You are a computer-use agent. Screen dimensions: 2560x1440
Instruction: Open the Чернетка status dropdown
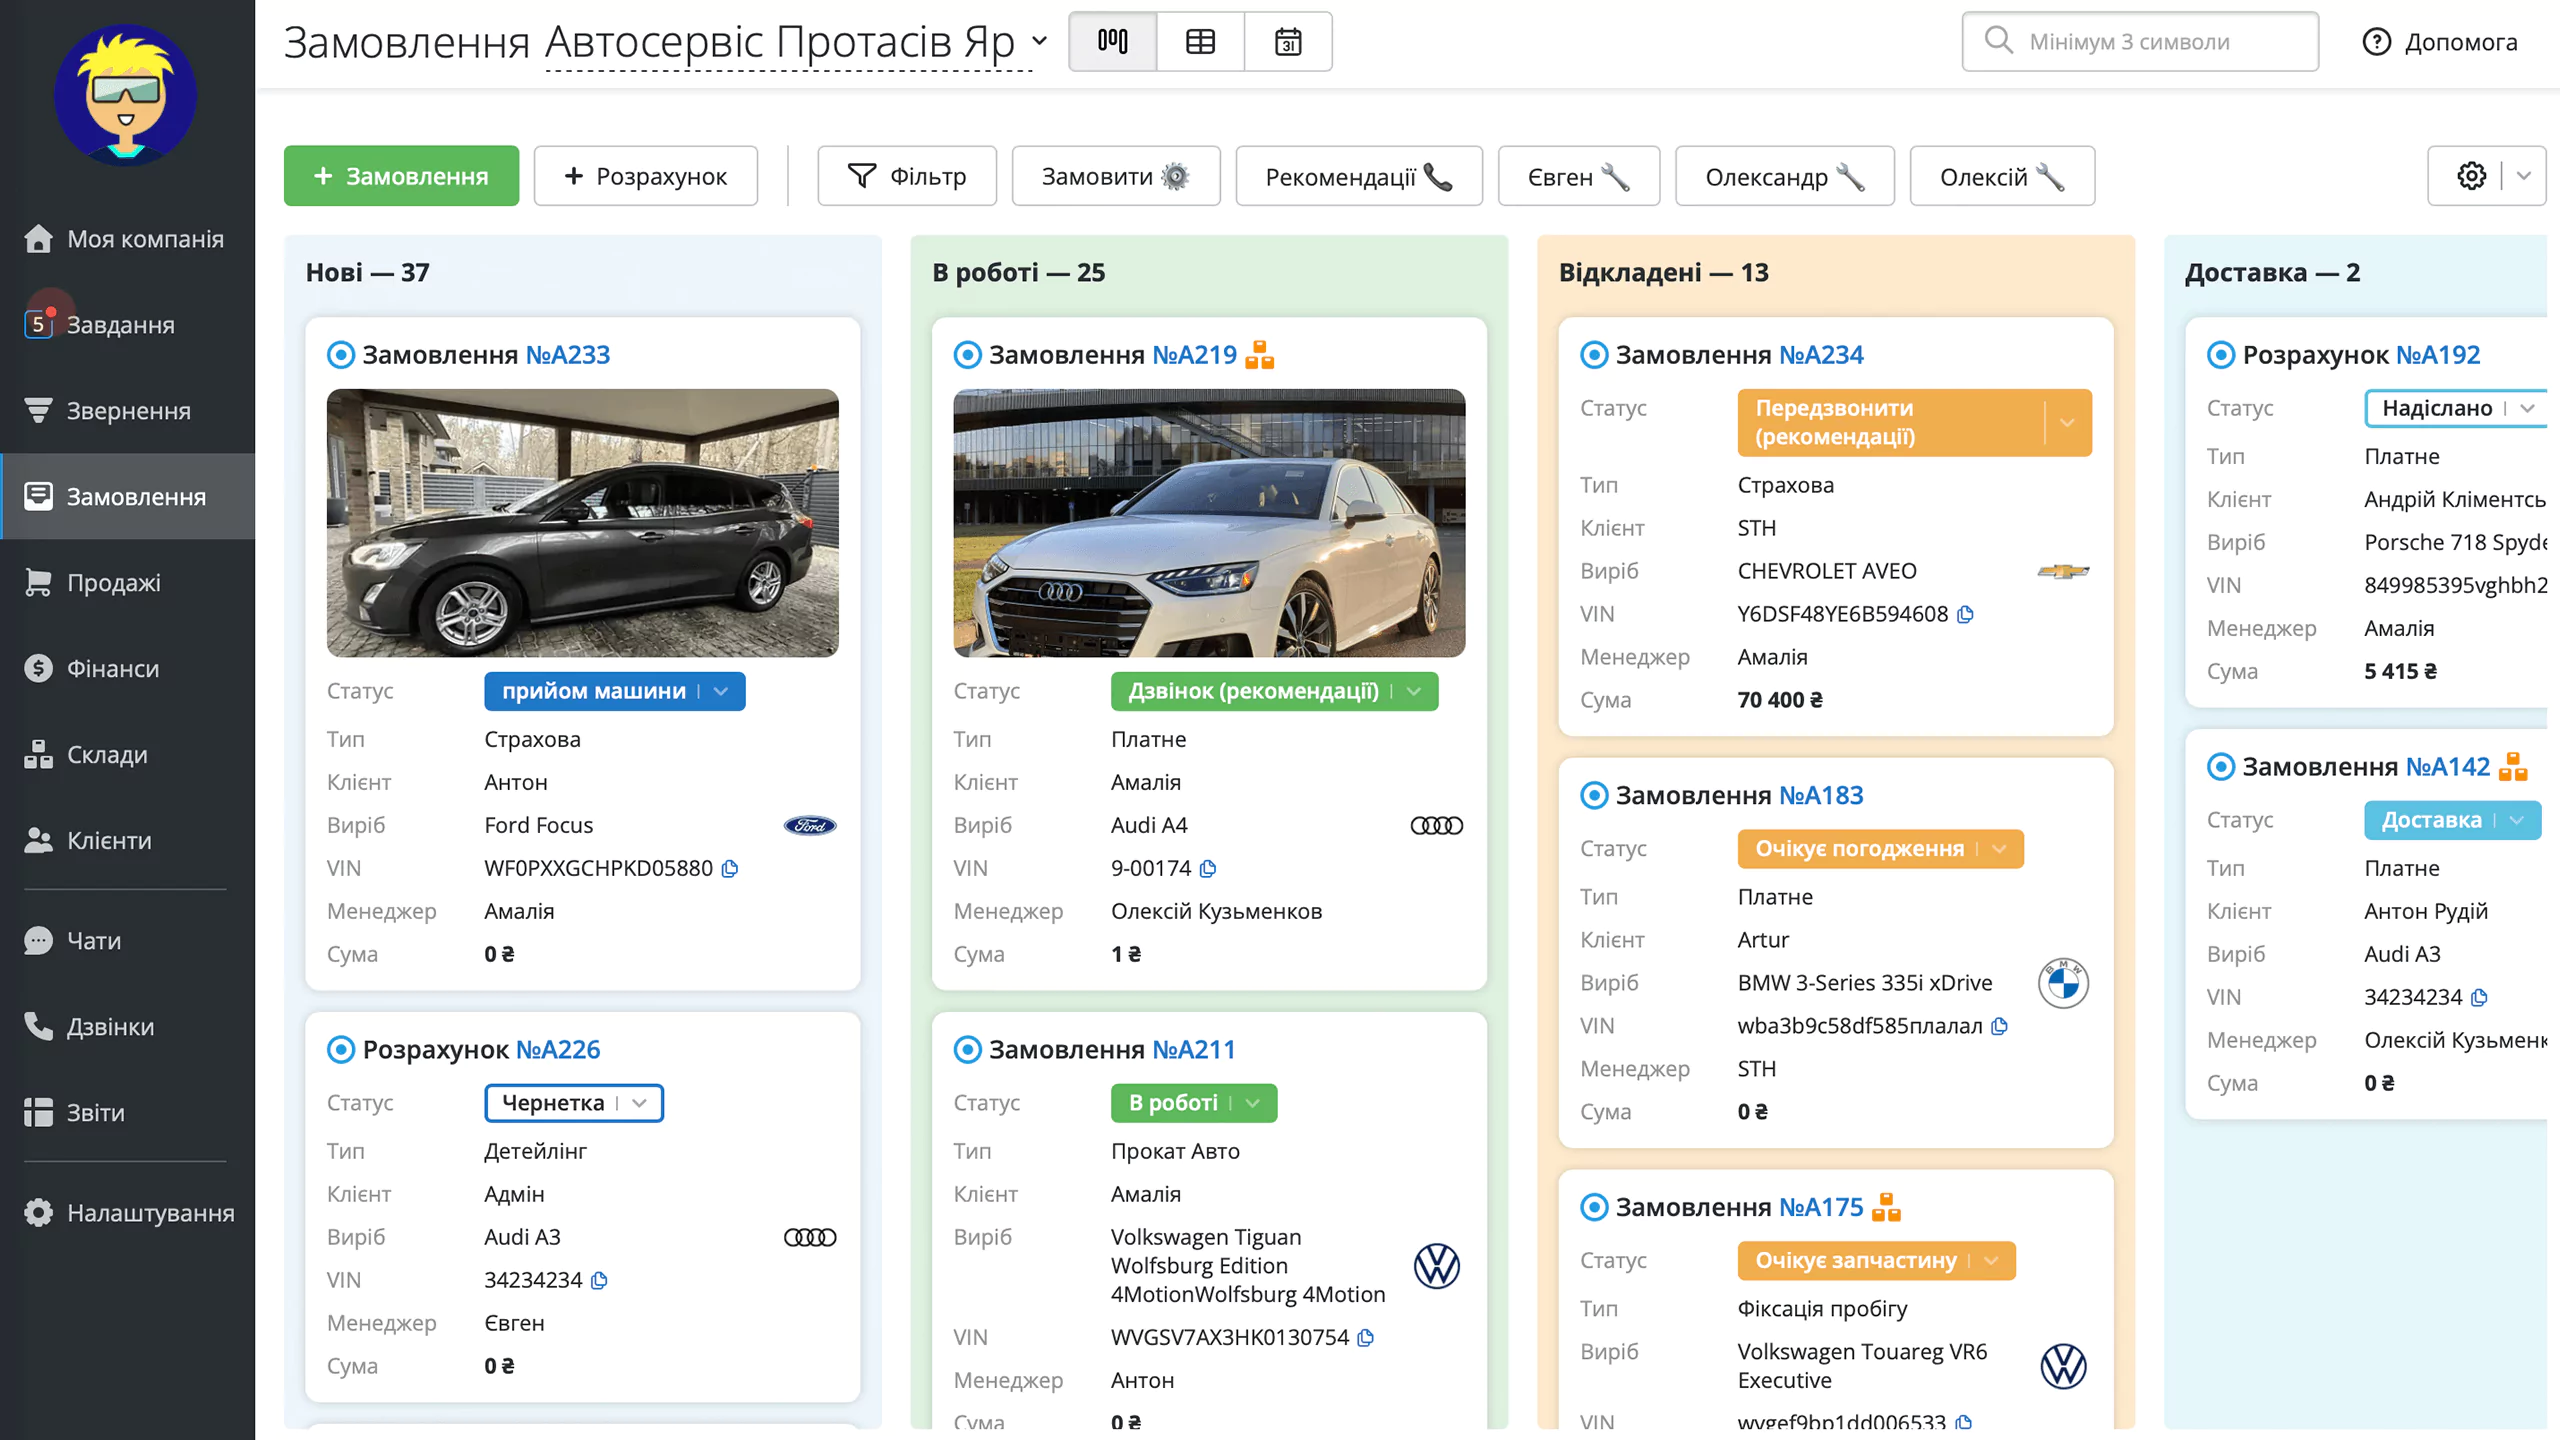click(x=574, y=1103)
